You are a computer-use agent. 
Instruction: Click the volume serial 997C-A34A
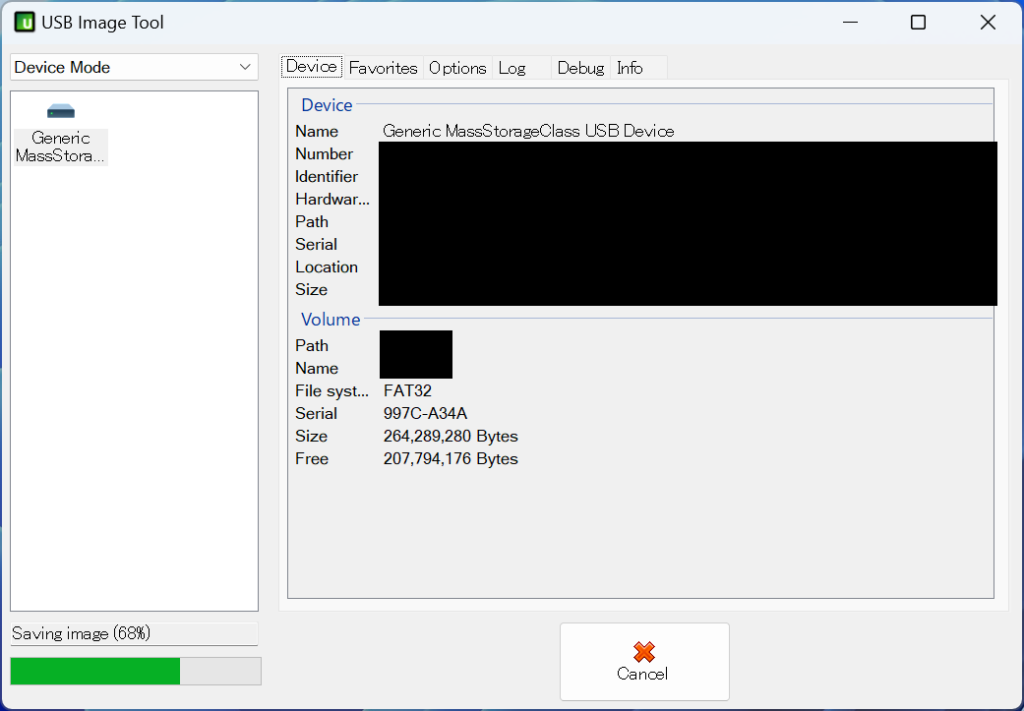click(425, 414)
